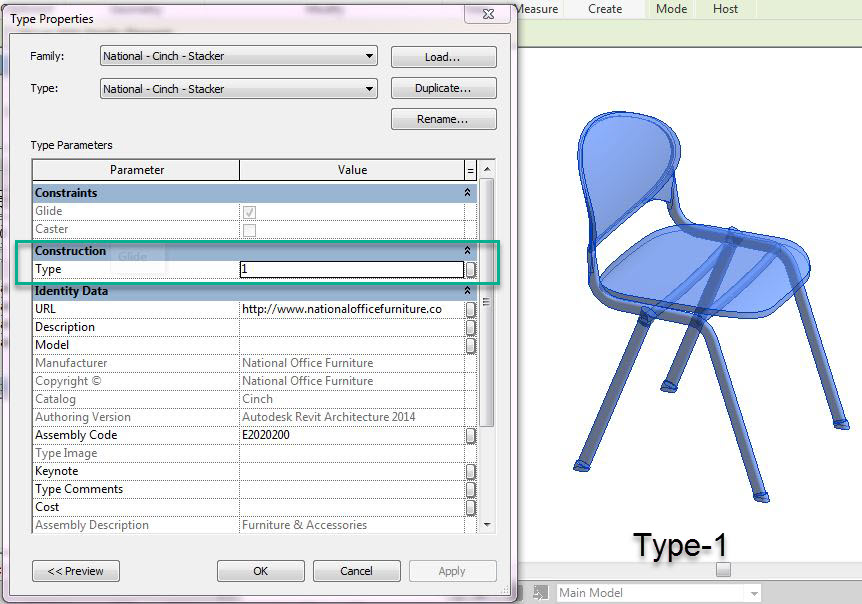
Task: Click the ellipsis next to Description
Action: tap(470, 326)
